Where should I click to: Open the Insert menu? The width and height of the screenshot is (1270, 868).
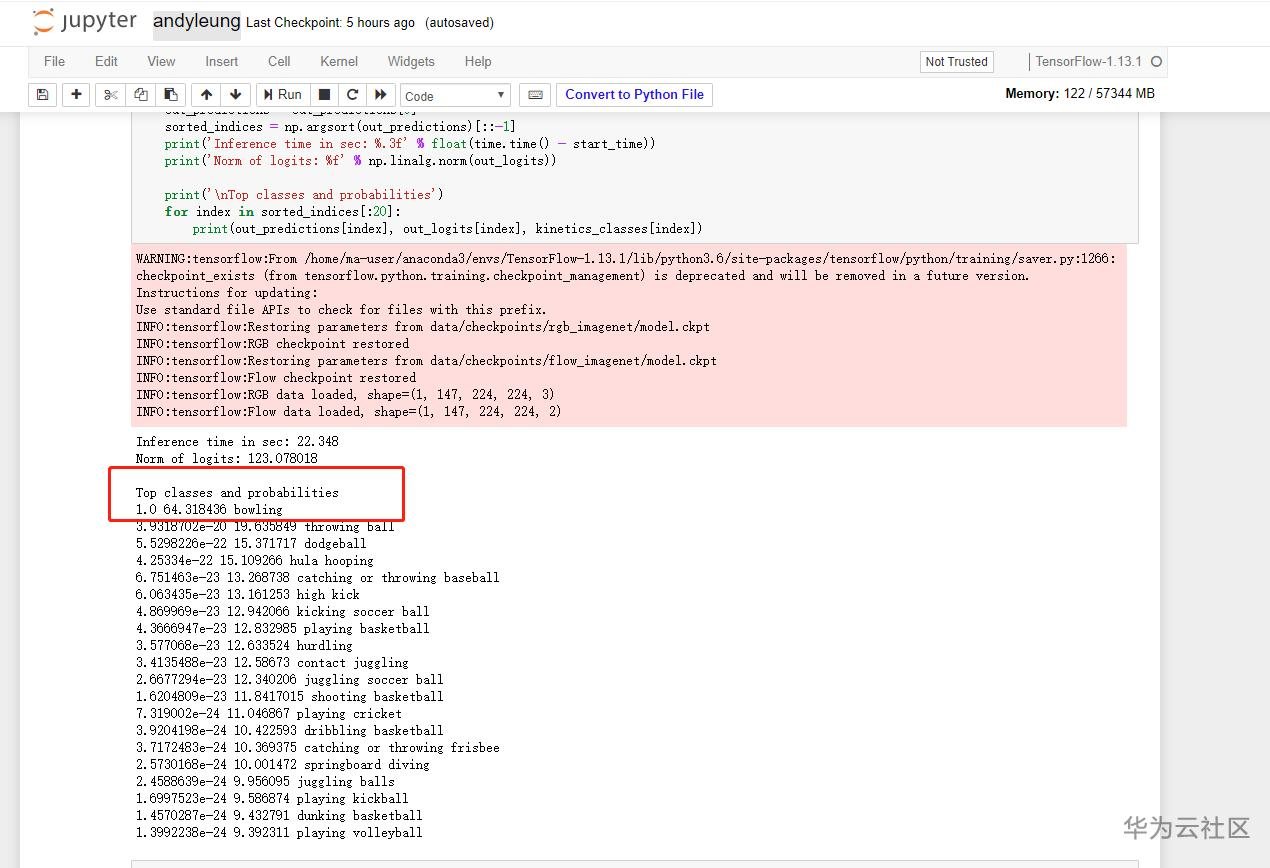(222, 61)
